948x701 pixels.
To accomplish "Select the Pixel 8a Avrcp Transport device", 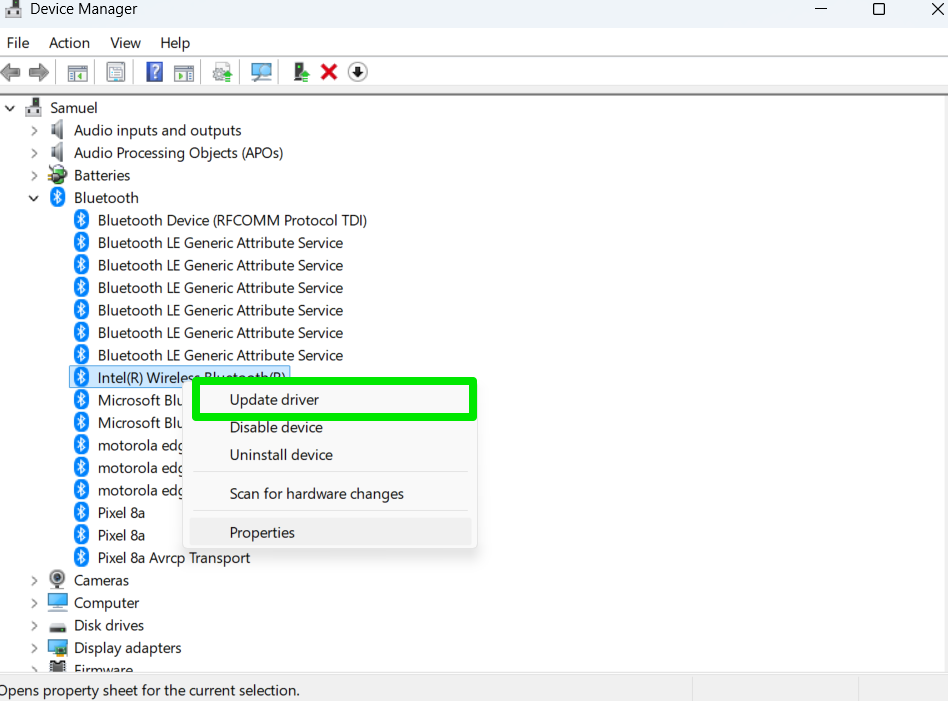I will (x=174, y=558).
